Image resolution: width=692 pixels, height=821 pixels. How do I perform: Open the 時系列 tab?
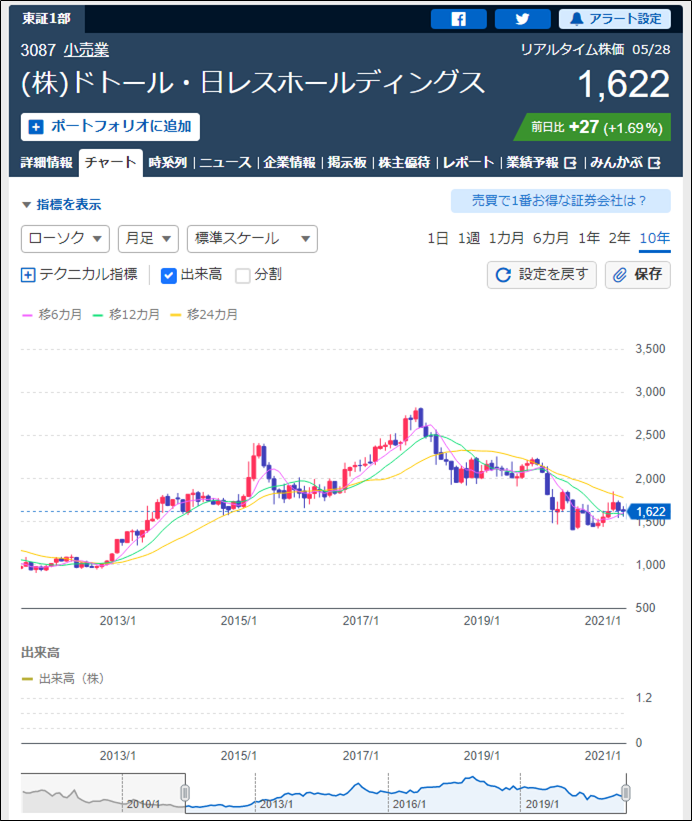pos(168,162)
